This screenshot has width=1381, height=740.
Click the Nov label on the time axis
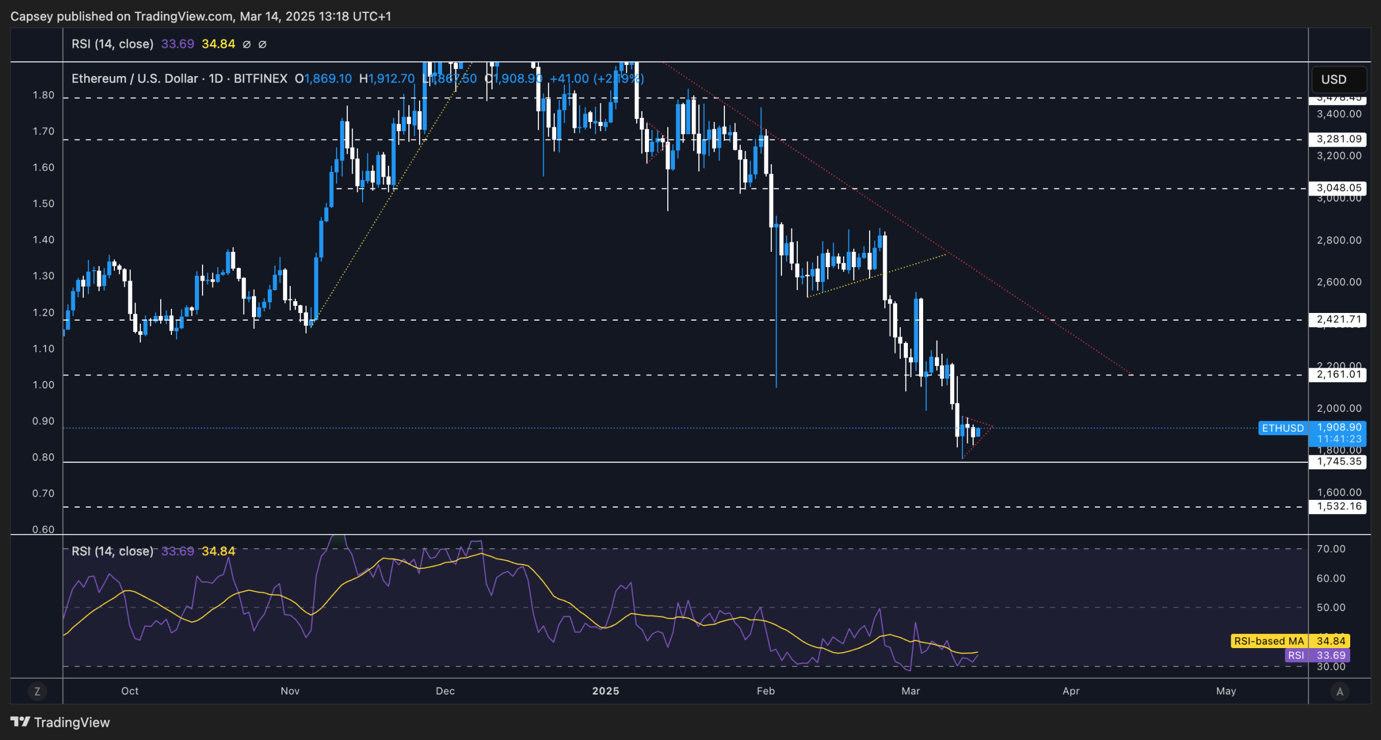point(290,691)
